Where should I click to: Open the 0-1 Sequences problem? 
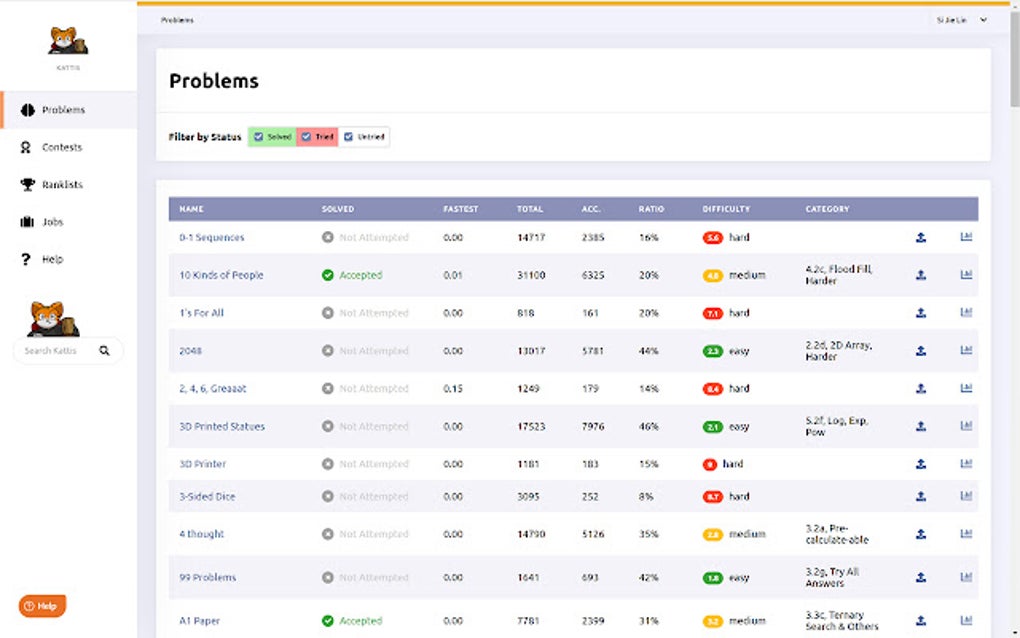tap(211, 237)
